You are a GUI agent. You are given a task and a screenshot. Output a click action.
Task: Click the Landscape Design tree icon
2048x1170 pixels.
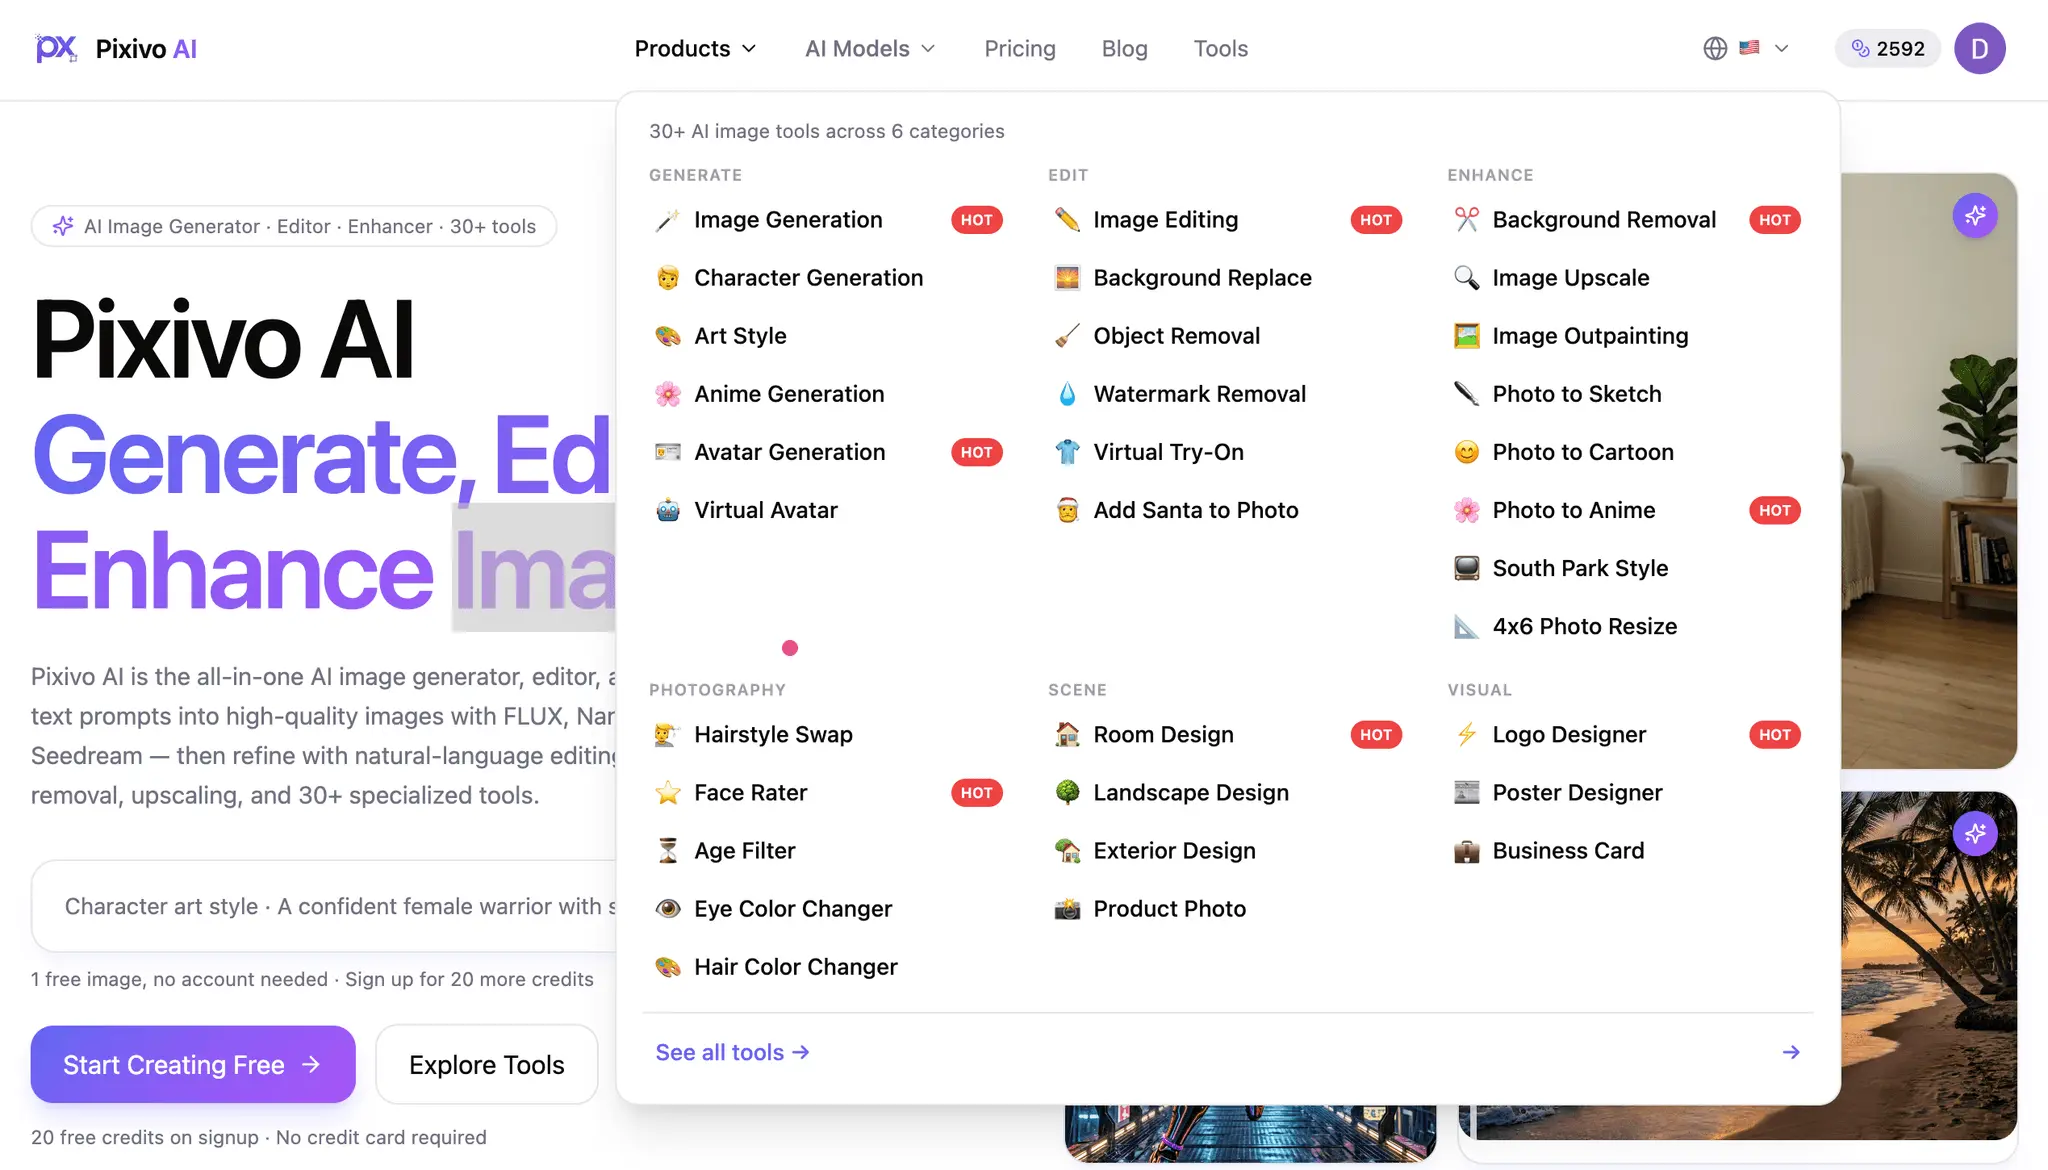[x=1067, y=793]
